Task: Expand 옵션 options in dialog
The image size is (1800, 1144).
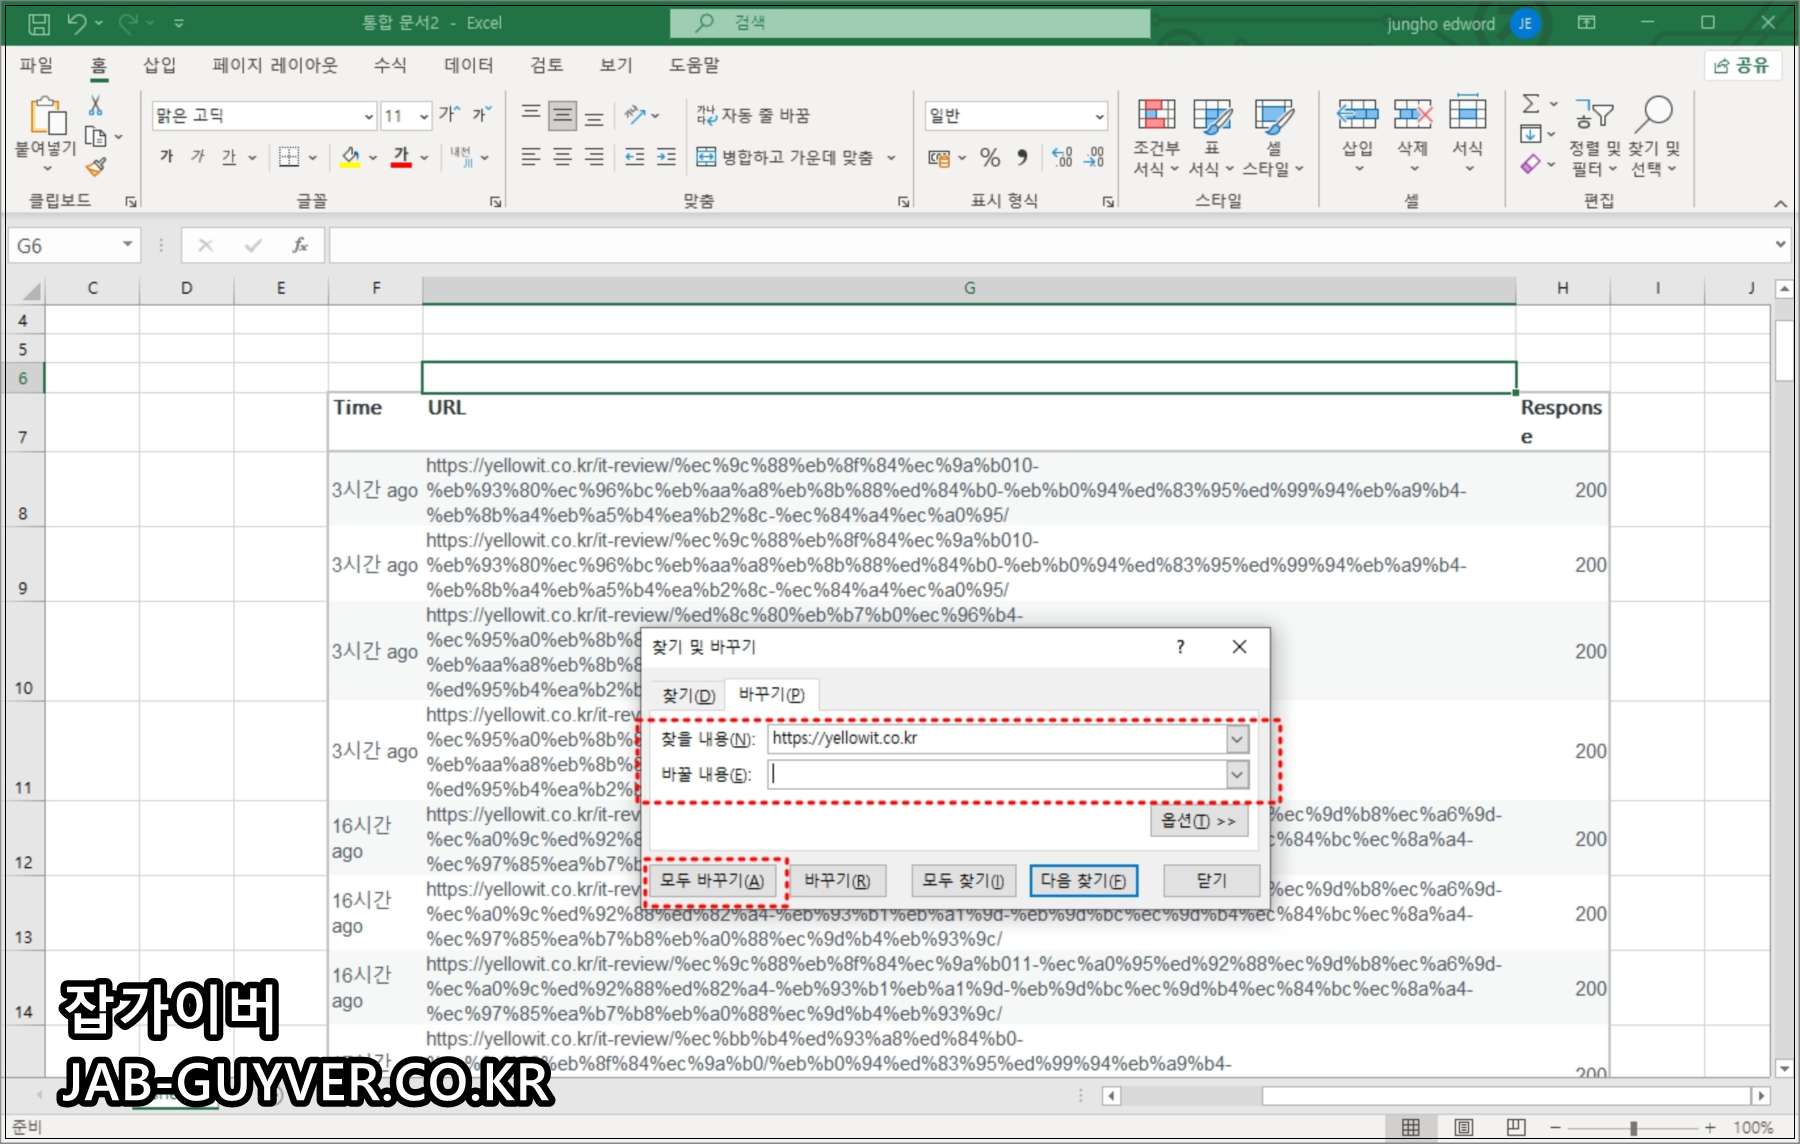Action: (1198, 821)
